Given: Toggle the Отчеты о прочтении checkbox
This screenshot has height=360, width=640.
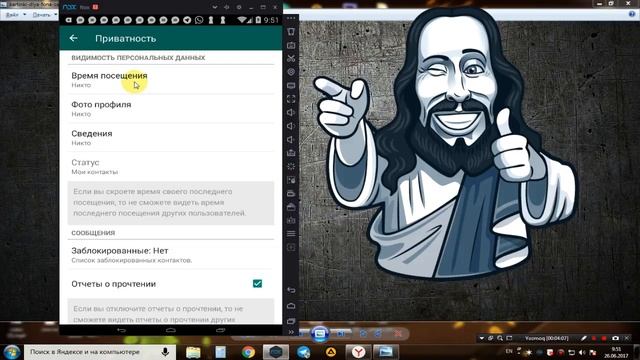Looking at the screenshot, I should point(257,284).
